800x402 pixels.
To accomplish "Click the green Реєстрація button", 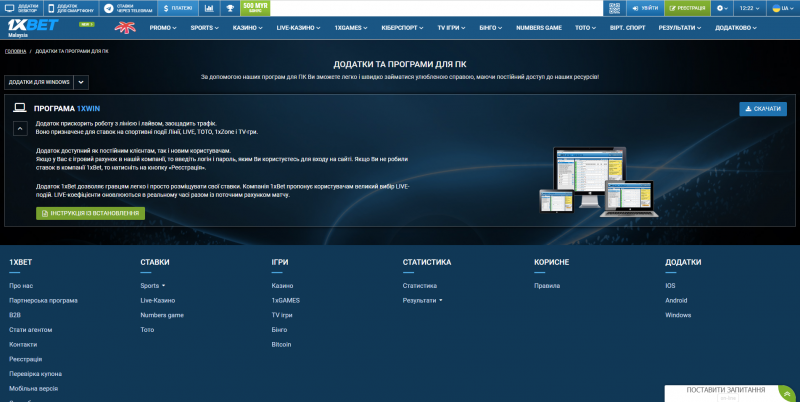I will (x=687, y=8).
